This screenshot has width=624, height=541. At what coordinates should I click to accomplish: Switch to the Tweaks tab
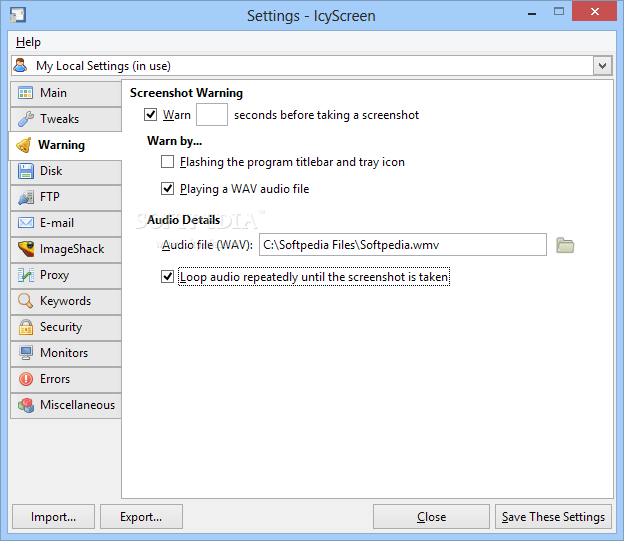pos(66,119)
